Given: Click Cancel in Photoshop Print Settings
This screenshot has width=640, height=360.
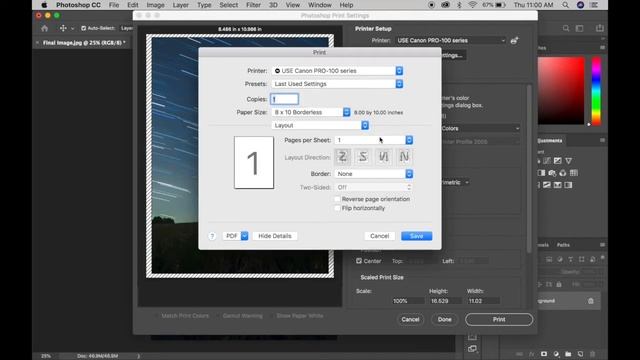Looking at the screenshot, I should (410, 320).
